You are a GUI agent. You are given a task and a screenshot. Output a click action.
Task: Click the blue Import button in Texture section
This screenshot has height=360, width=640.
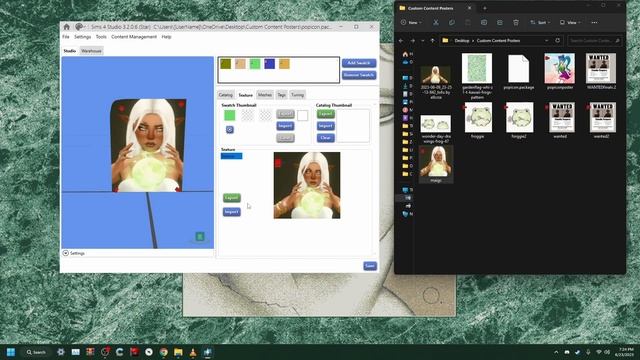[231, 212]
